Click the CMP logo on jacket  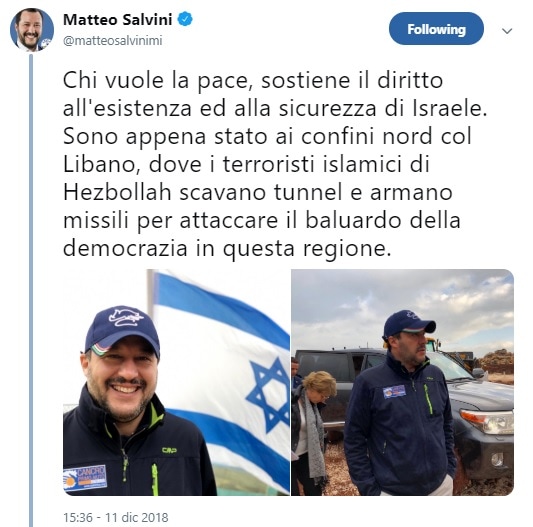pos(169,450)
